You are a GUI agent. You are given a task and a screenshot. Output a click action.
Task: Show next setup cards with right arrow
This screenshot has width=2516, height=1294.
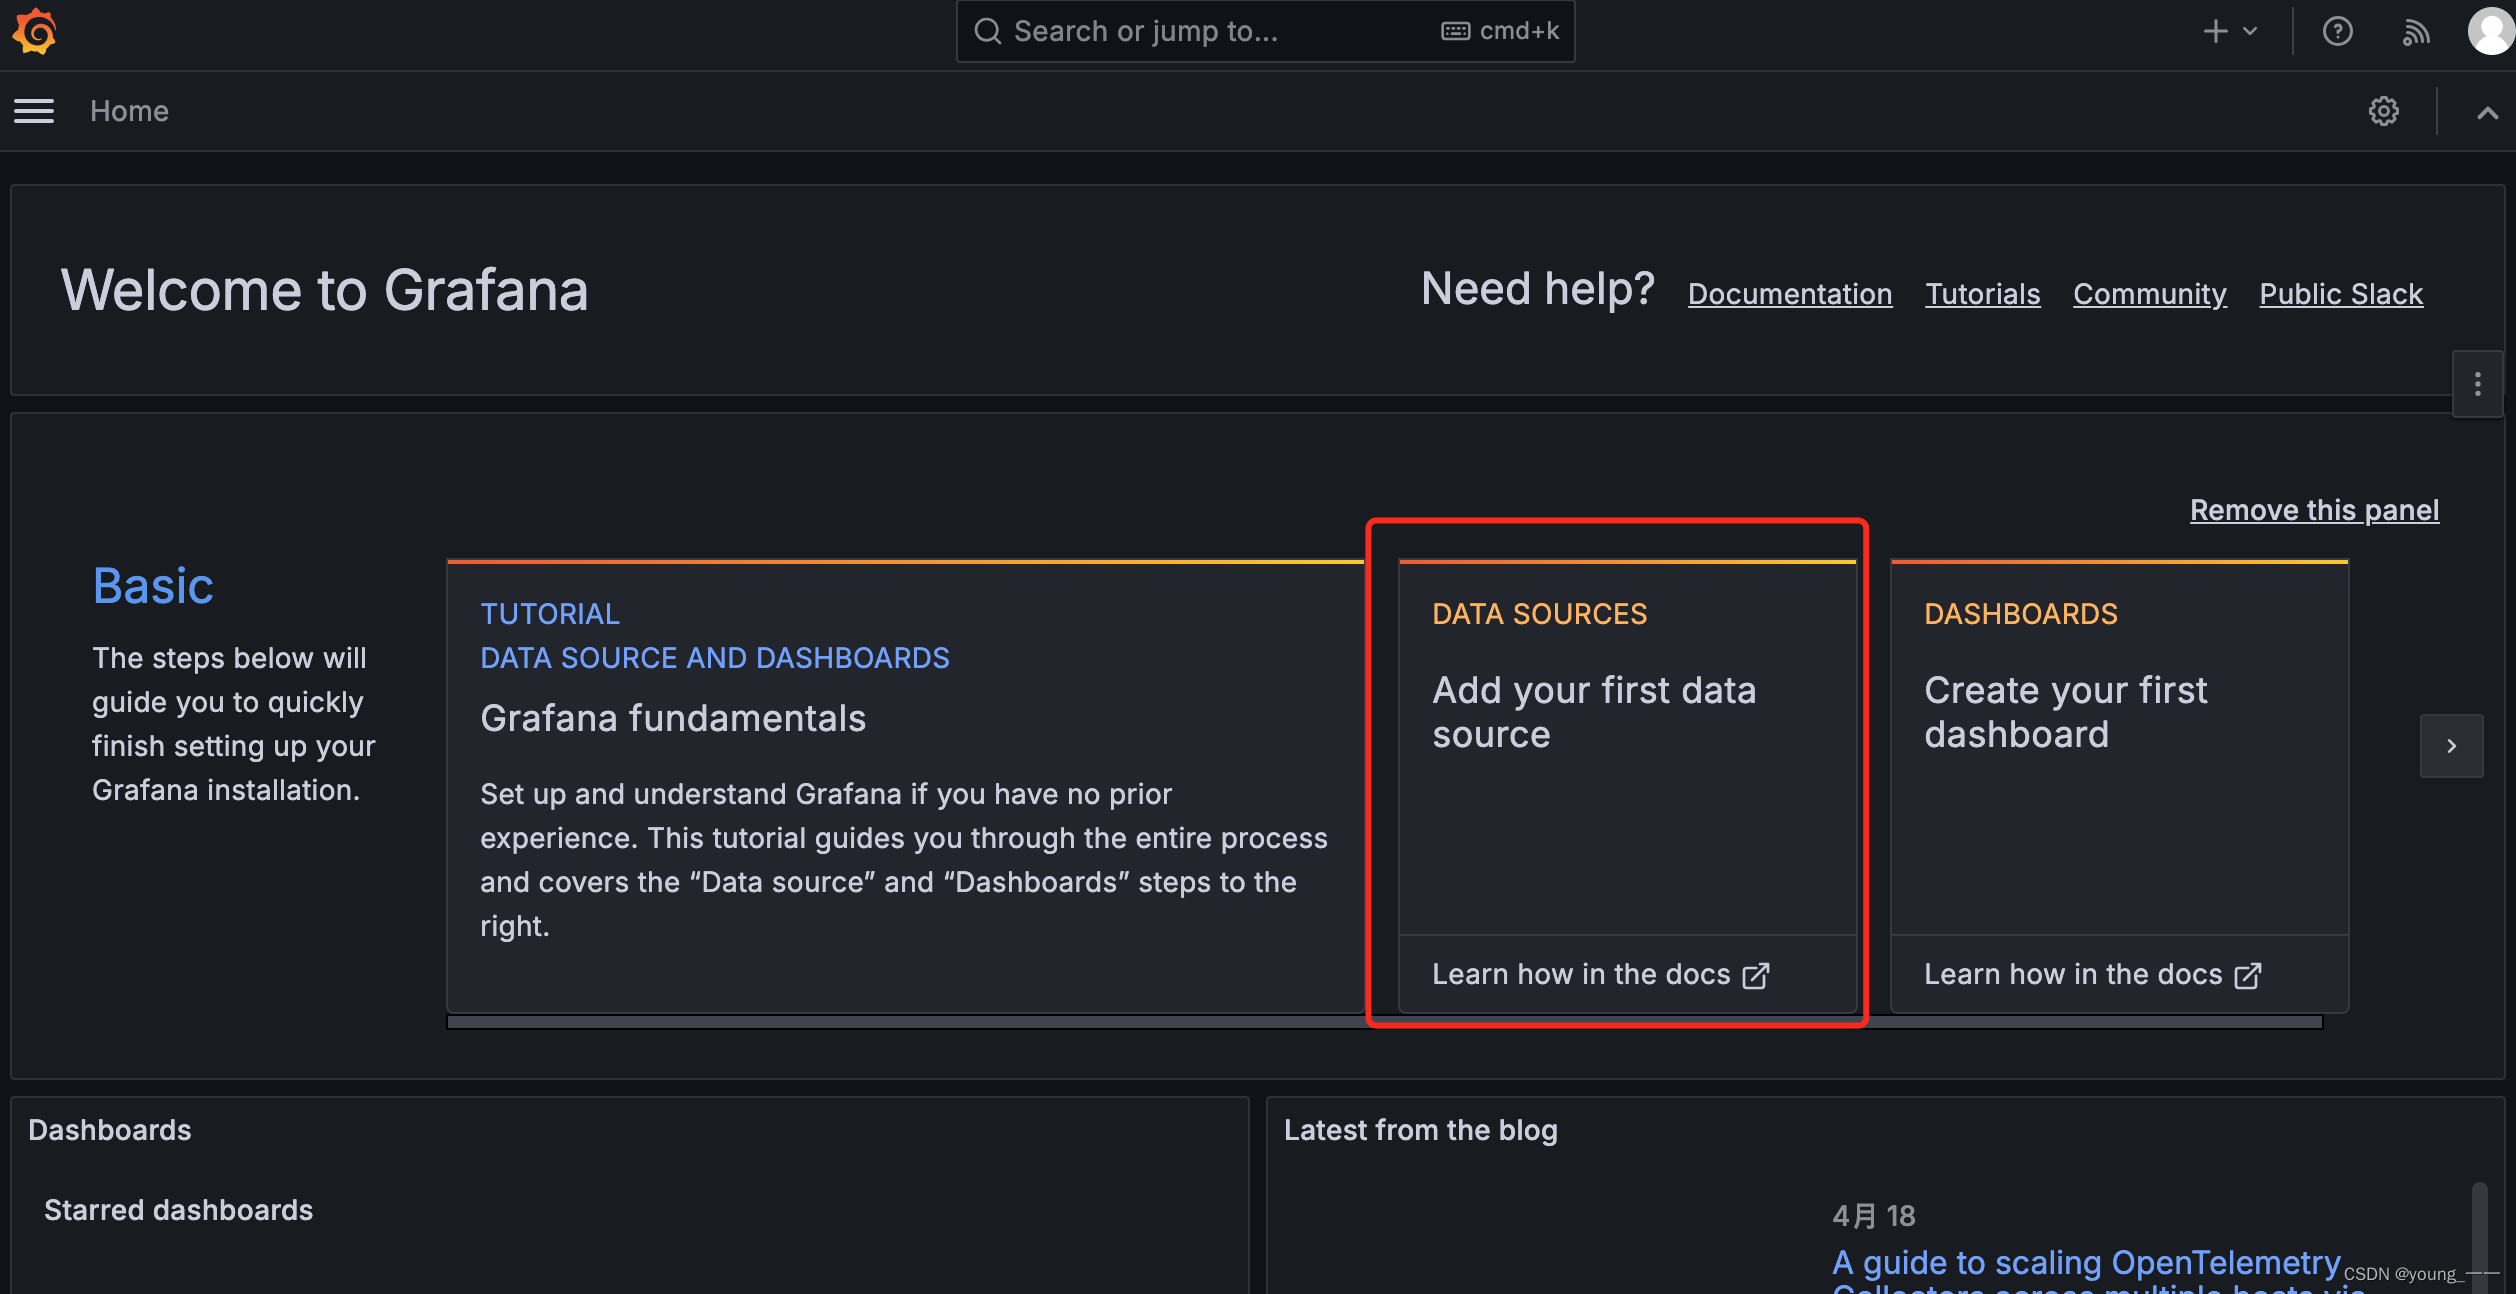[2451, 746]
